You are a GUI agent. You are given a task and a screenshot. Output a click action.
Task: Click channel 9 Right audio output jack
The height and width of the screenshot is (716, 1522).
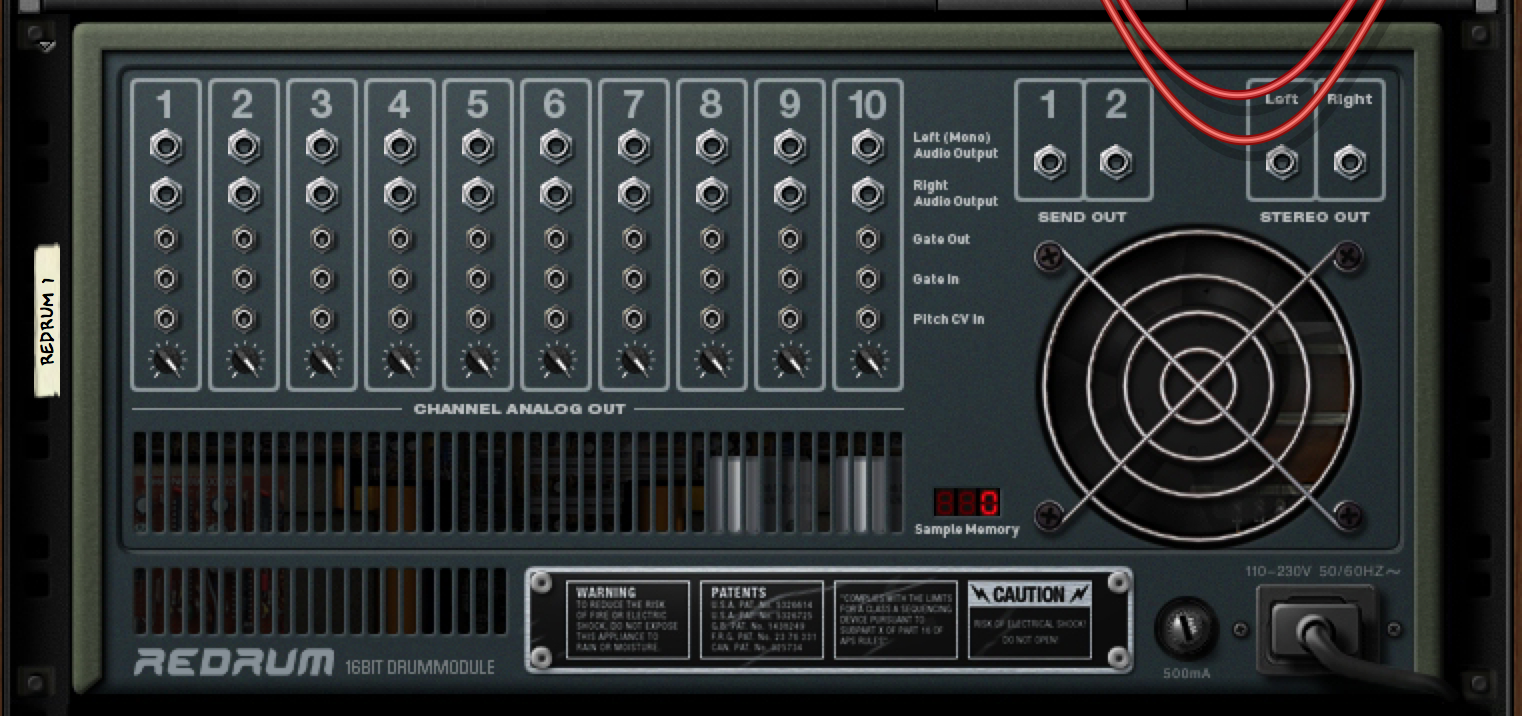click(790, 193)
